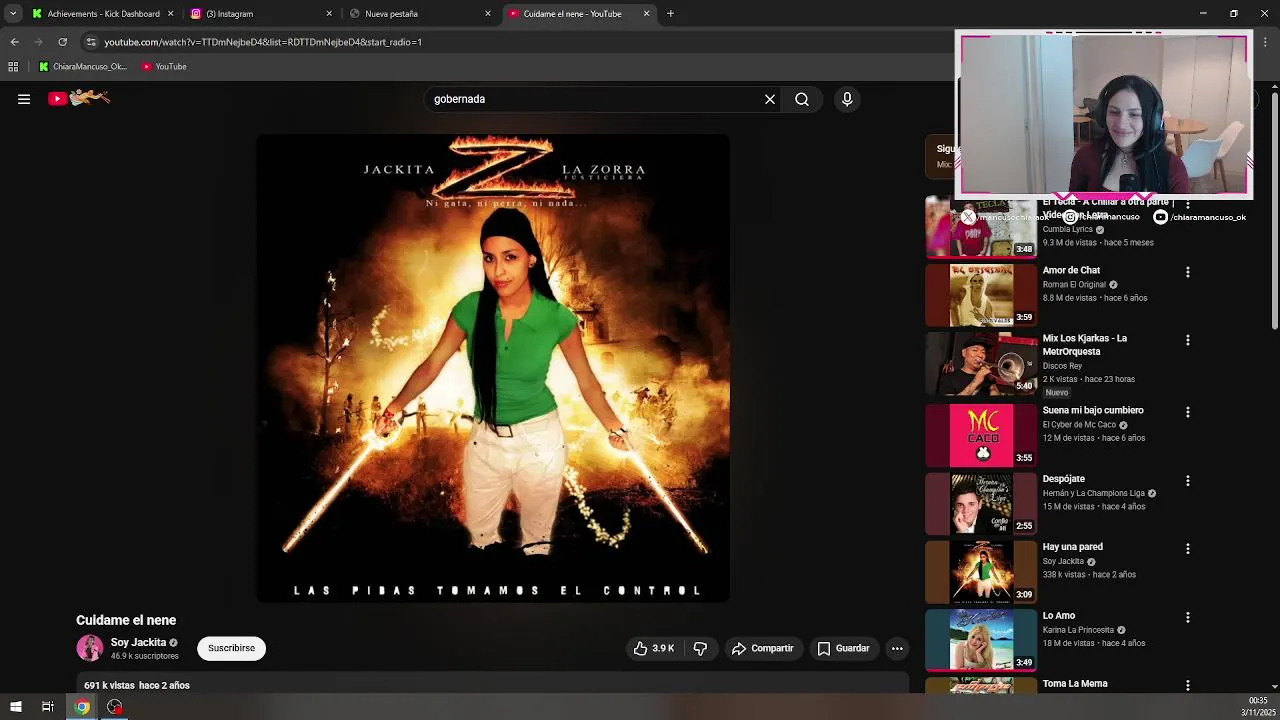Play Suena mi bajo cumbiero thumbnail

pos(981,435)
